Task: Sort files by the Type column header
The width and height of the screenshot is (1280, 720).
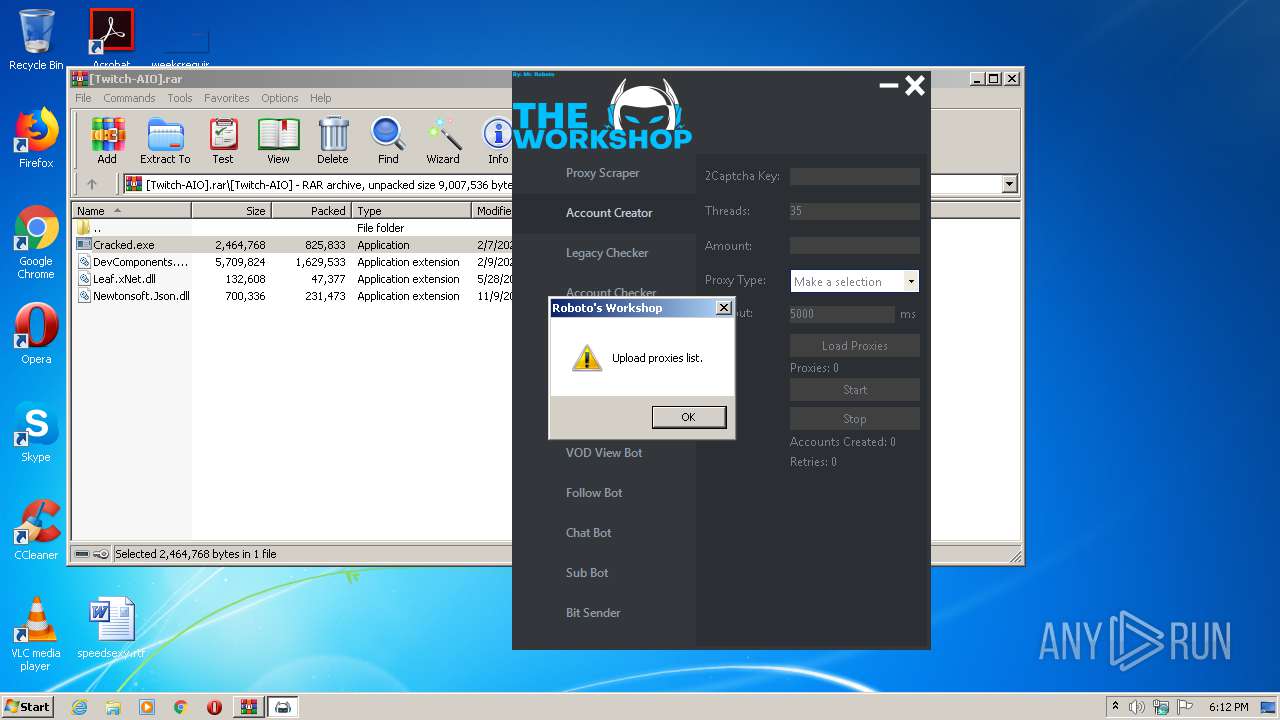Action: click(411, 211)
